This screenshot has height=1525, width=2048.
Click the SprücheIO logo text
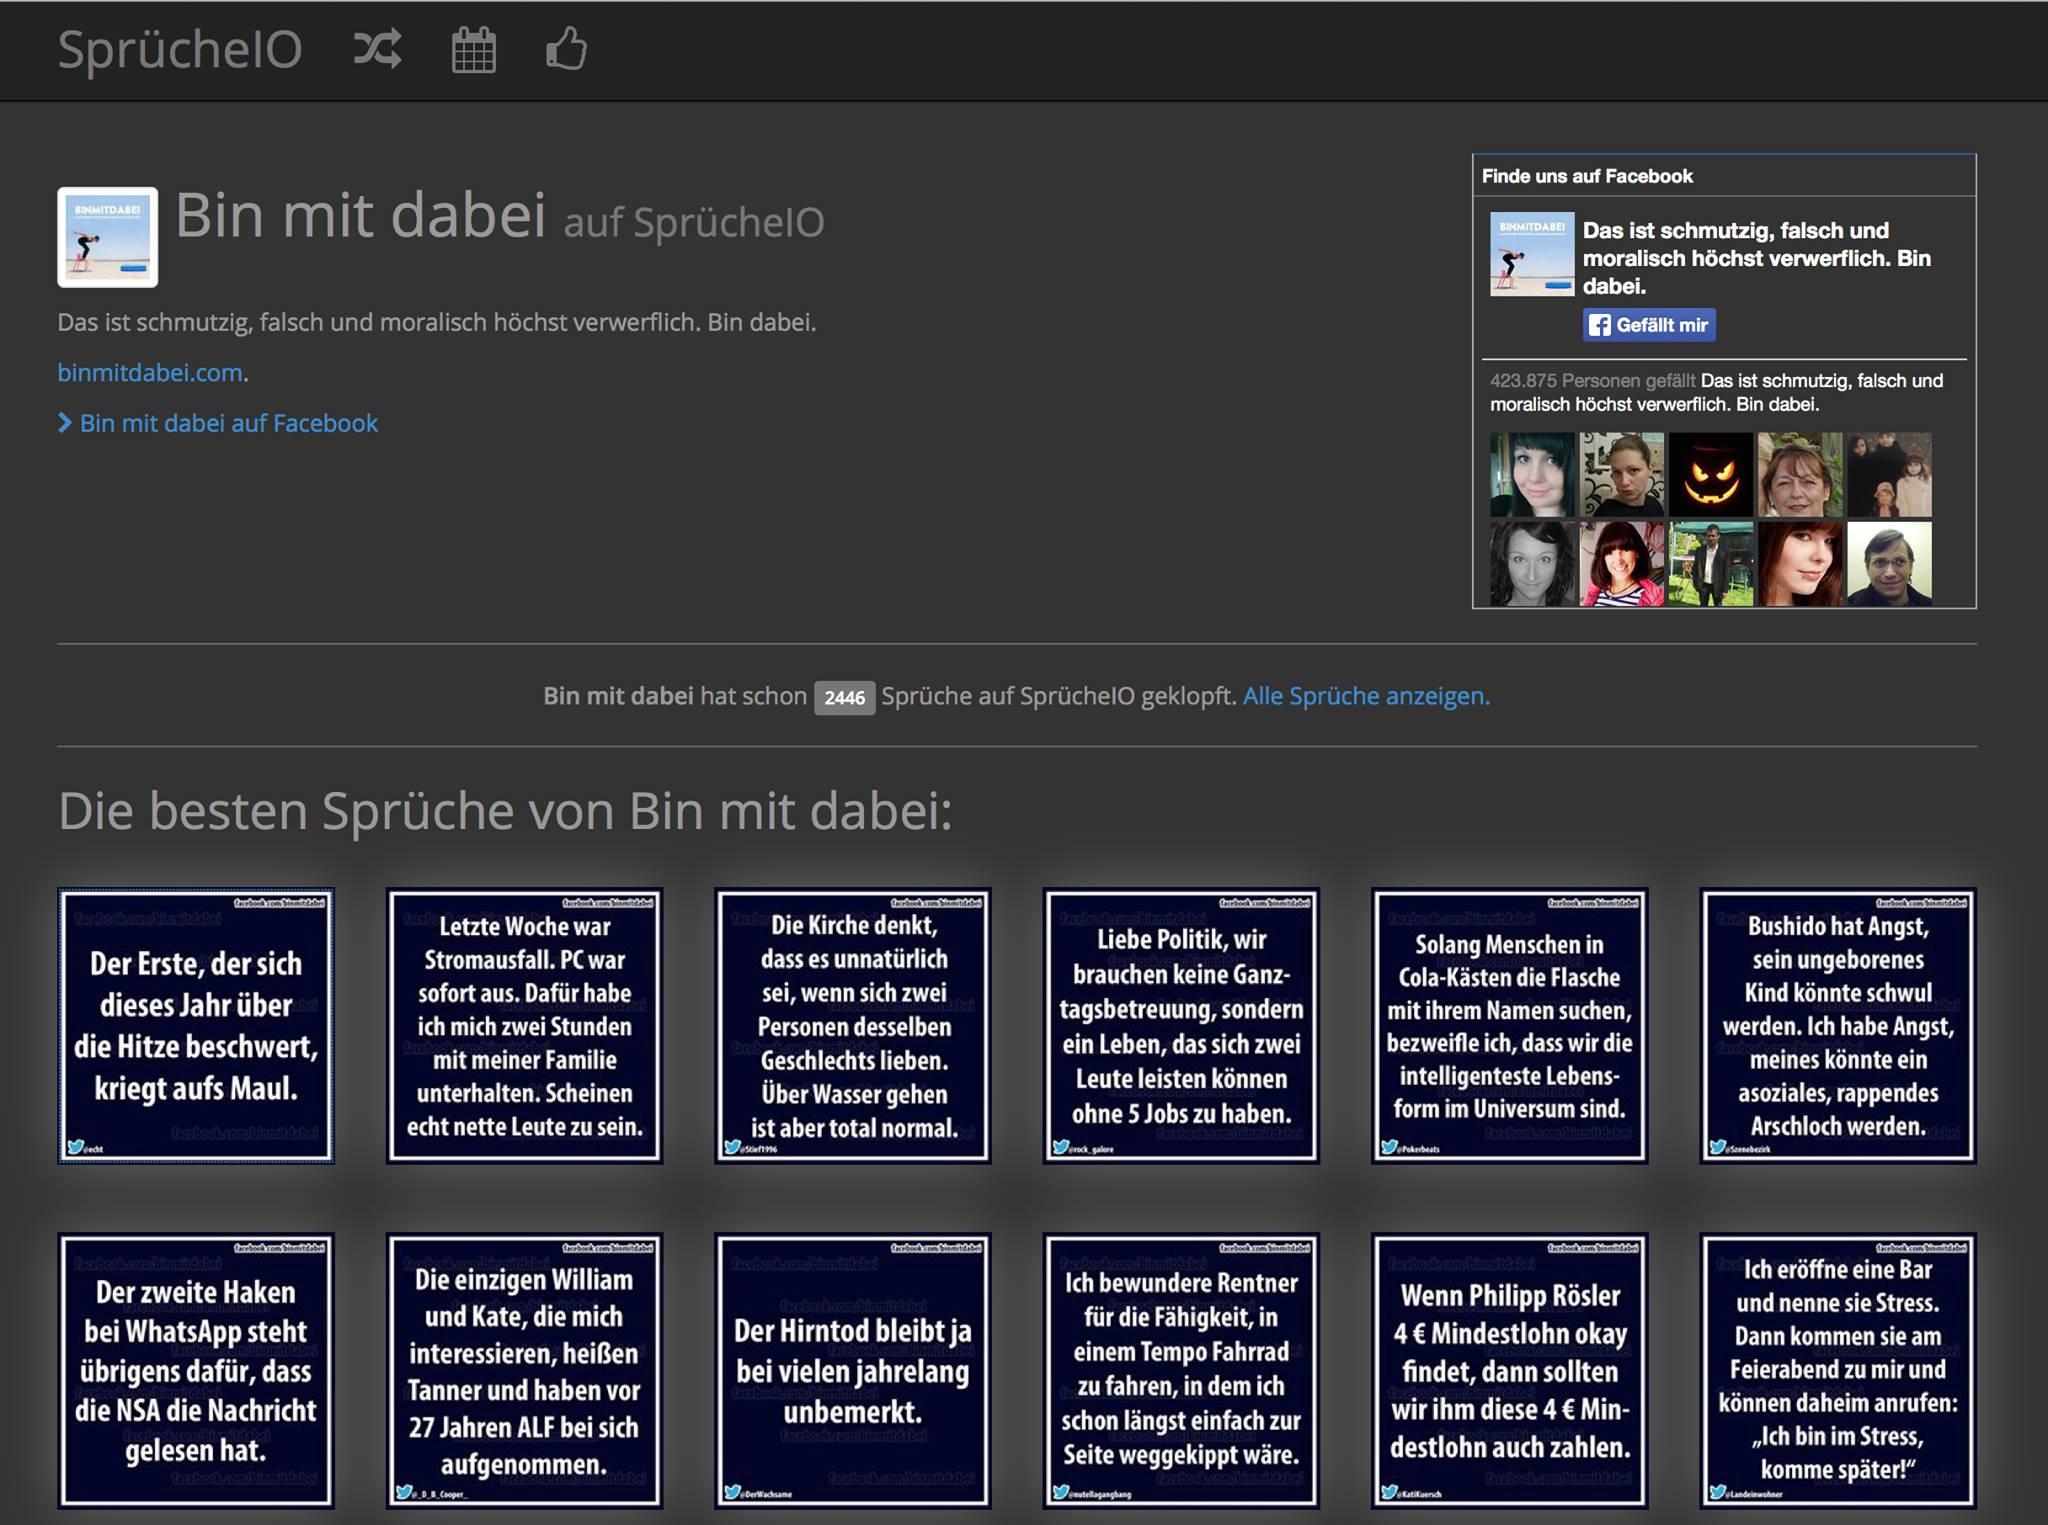click(180, 49)
